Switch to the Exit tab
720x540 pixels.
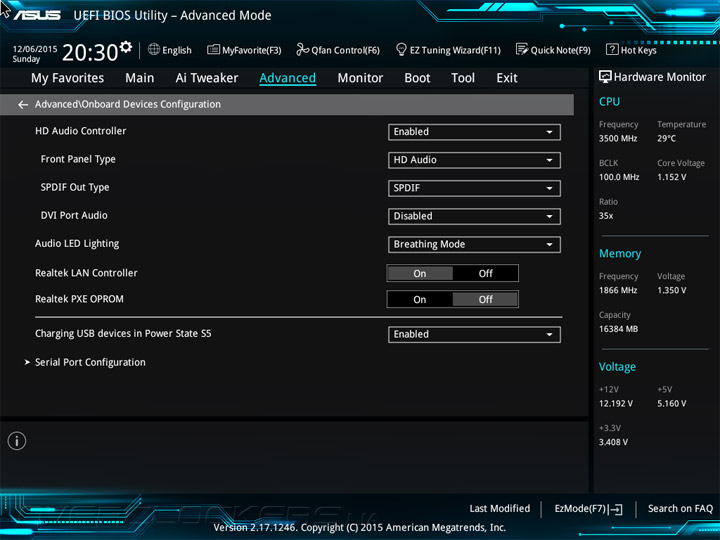(507, 78)
